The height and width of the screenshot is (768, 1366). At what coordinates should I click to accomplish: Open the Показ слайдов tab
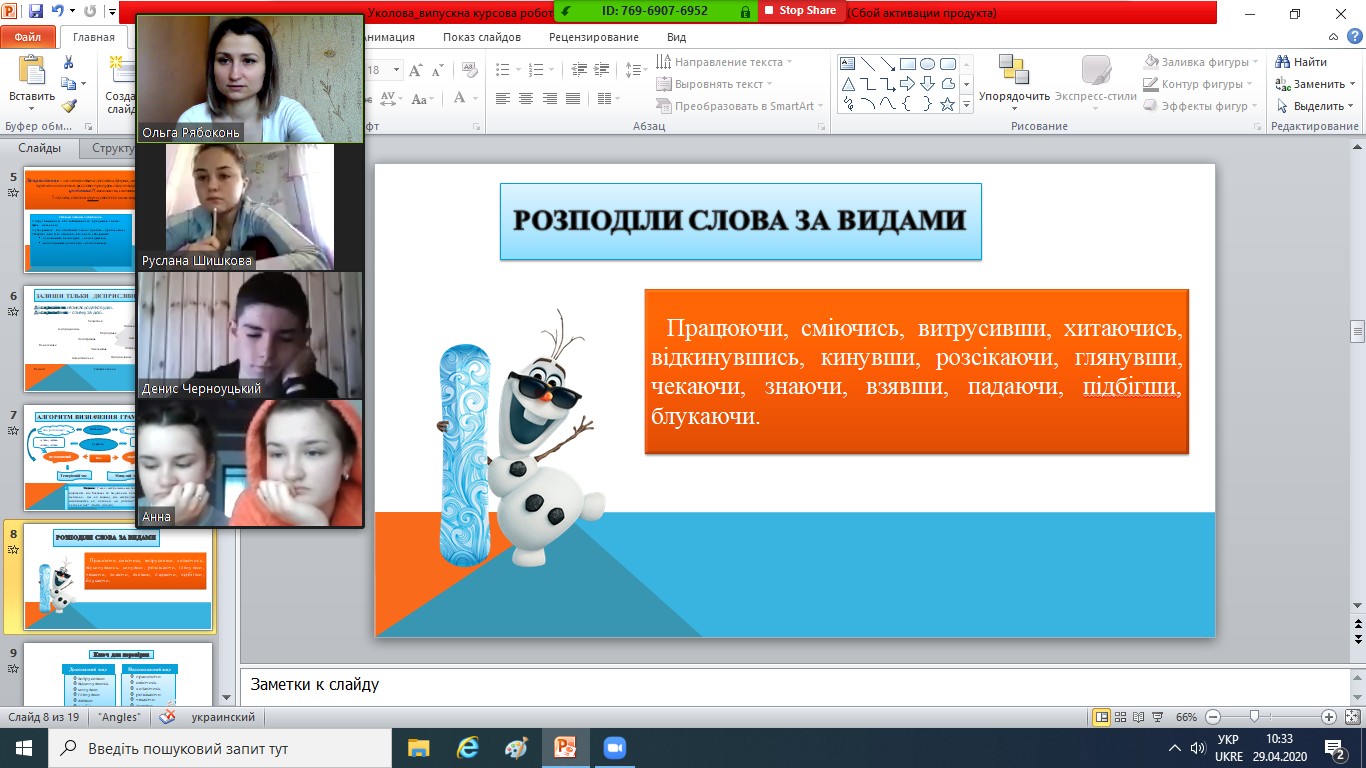pyautogui.click(x=482, y=37)
